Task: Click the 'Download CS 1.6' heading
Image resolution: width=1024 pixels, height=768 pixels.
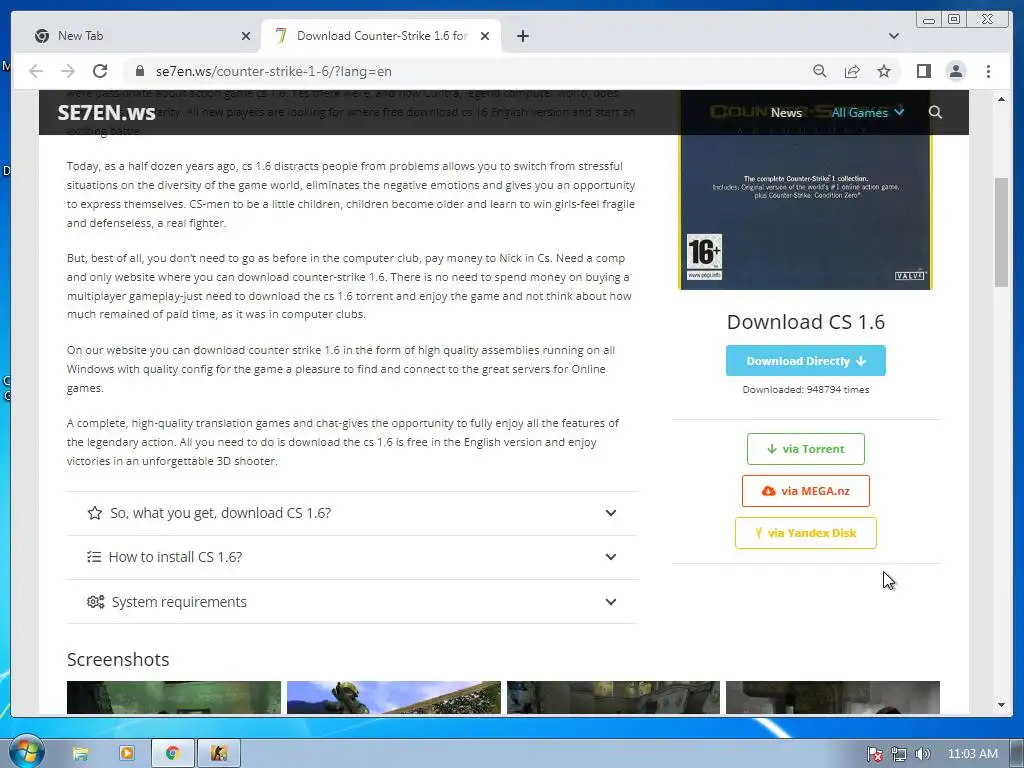Action: click(x=805, y=322)
